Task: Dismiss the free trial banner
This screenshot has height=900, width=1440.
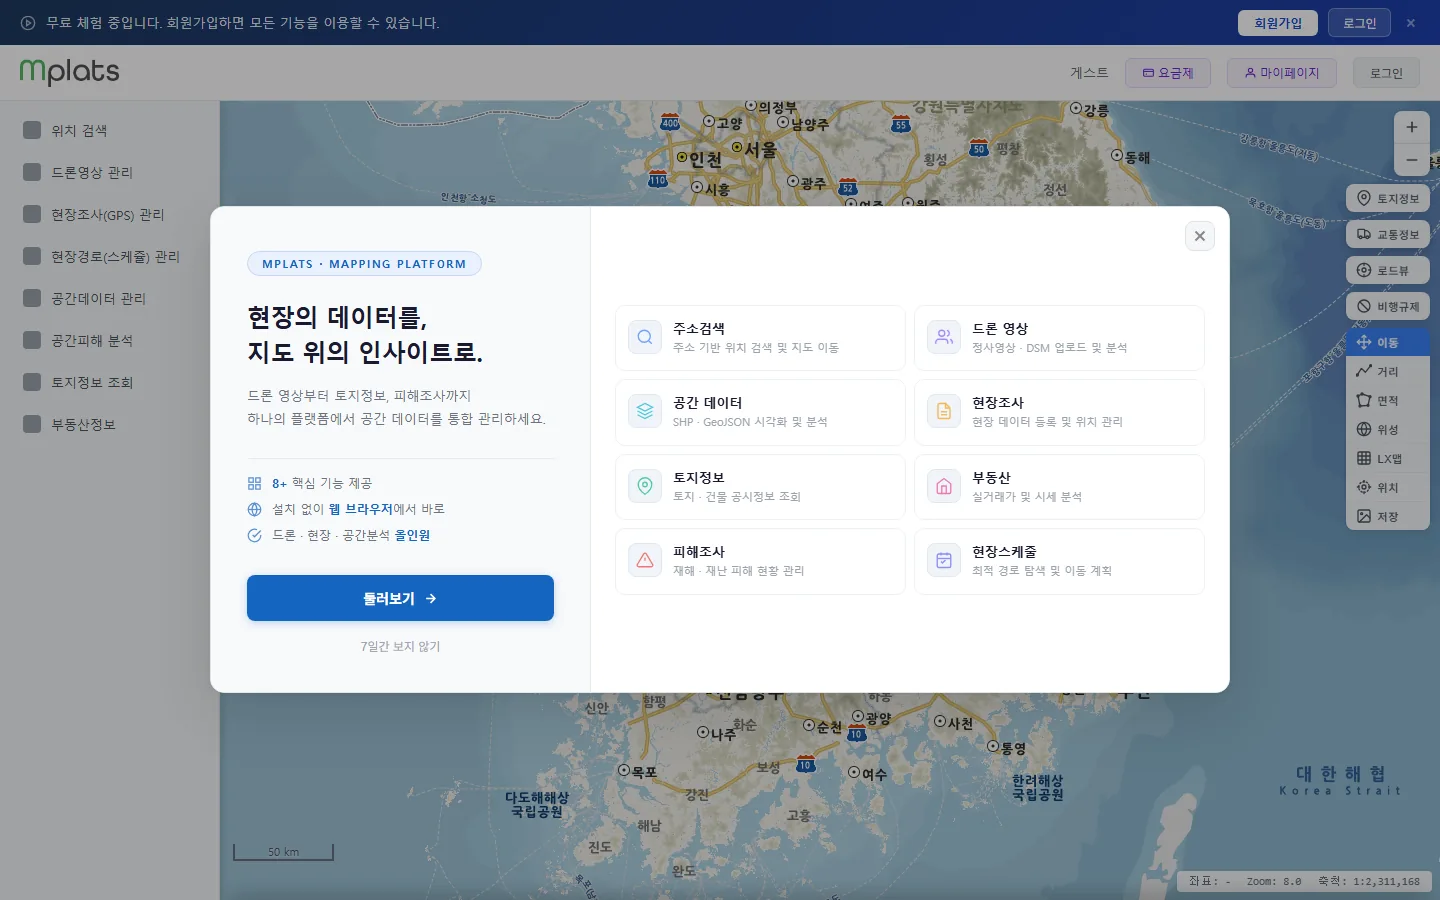Action: 1411,23
